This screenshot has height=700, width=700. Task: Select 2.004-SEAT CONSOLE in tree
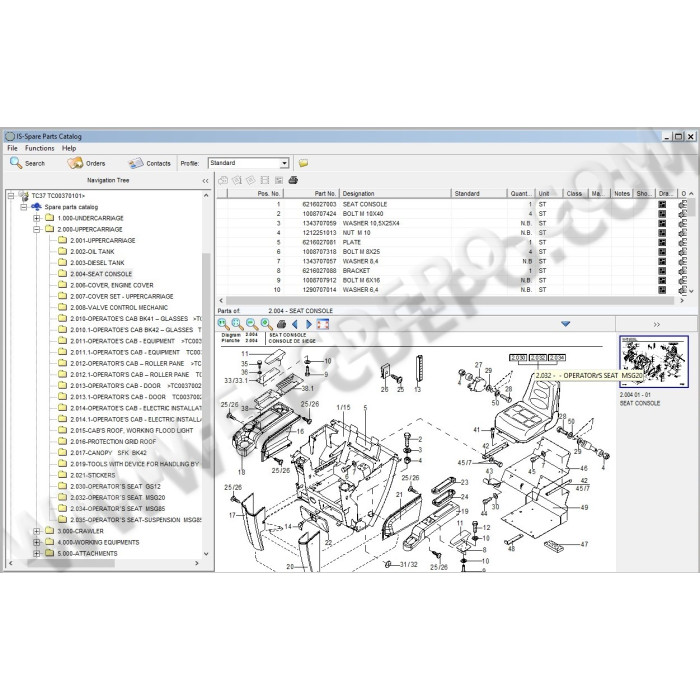tap(101, 274)
